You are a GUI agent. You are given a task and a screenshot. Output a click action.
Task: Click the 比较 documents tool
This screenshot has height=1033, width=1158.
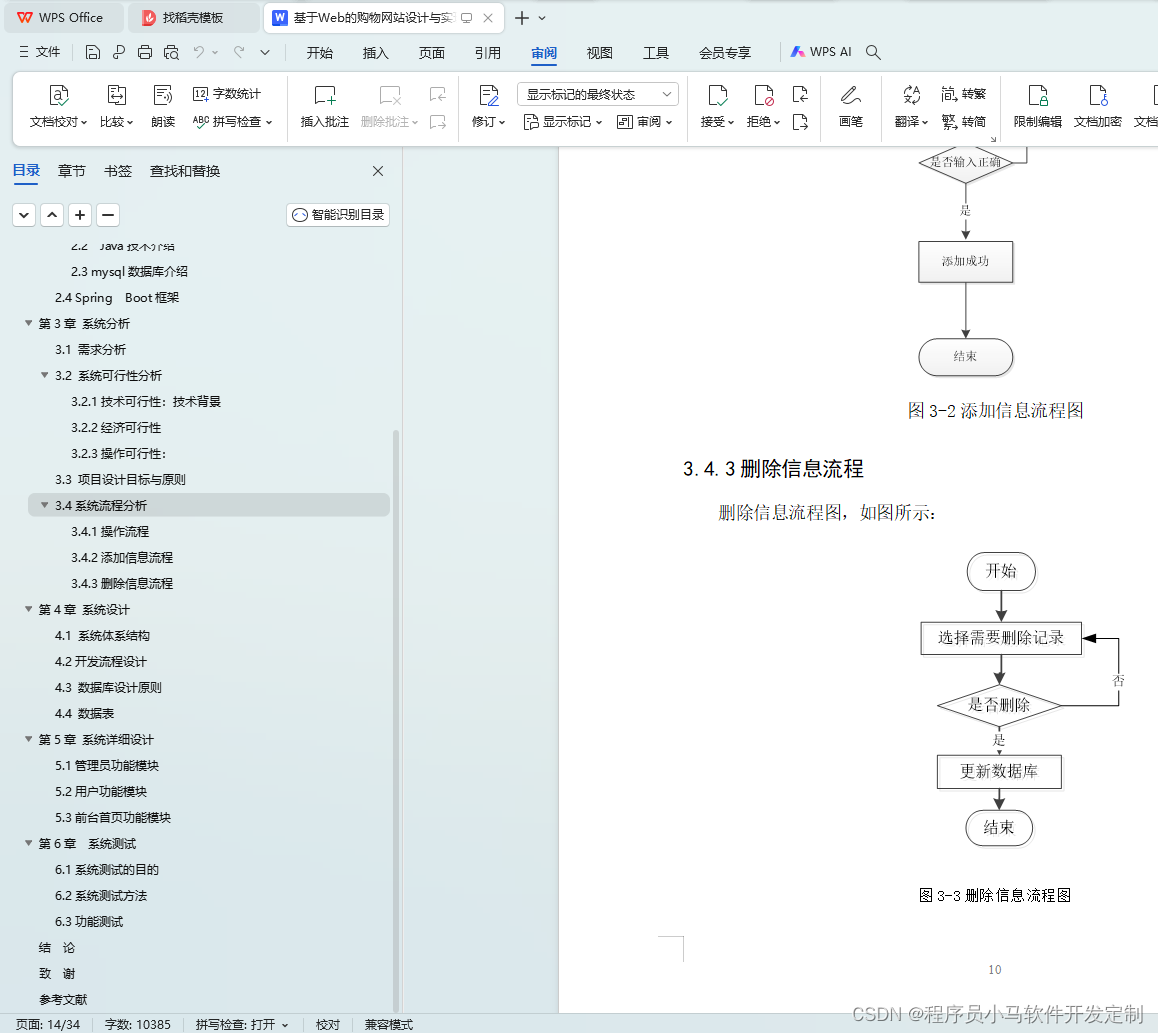pos(117,106)
